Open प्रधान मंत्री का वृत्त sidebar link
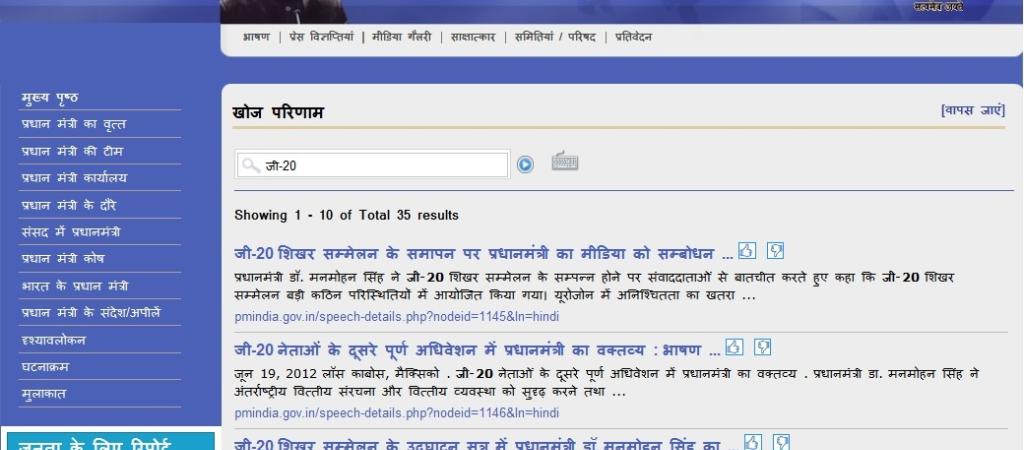The height and width of the screenshot is (450, 1024). click(73, 124)
